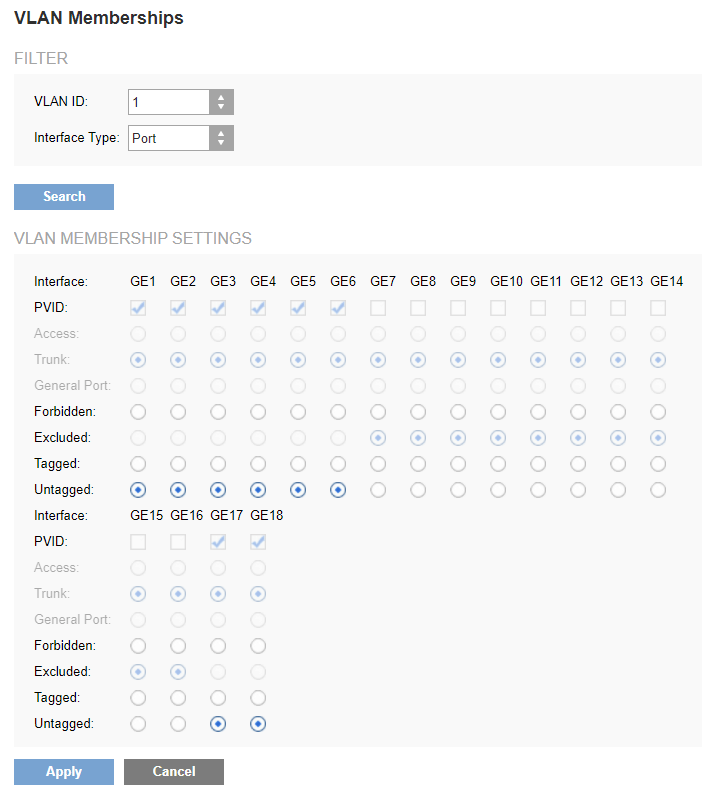Select Tagged radio for GE18

258,698
